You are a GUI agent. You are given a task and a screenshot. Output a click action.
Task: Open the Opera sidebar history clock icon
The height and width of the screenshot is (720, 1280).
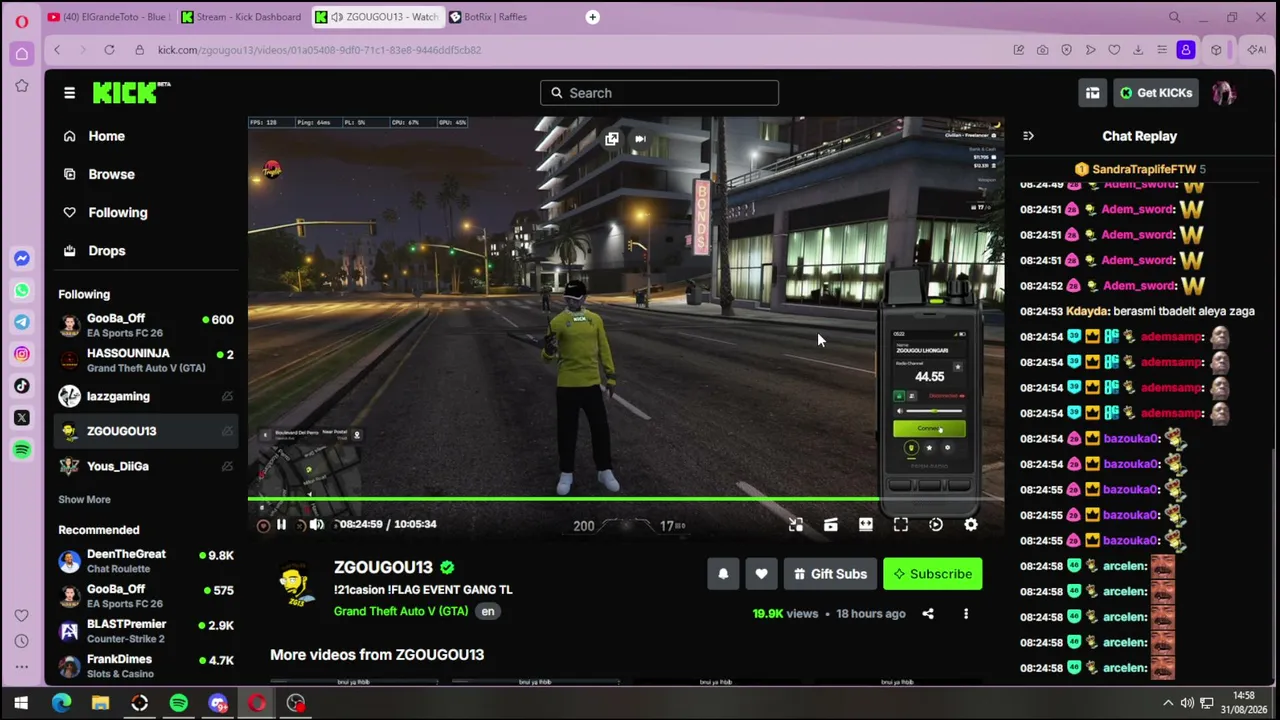tap(21, 641)
